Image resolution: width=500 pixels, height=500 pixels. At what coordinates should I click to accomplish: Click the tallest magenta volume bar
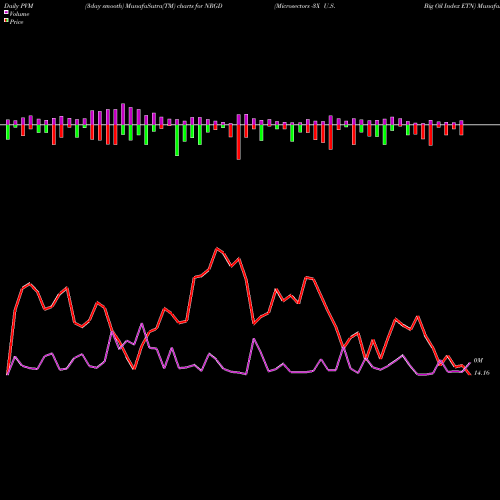[x=123, y=114]
